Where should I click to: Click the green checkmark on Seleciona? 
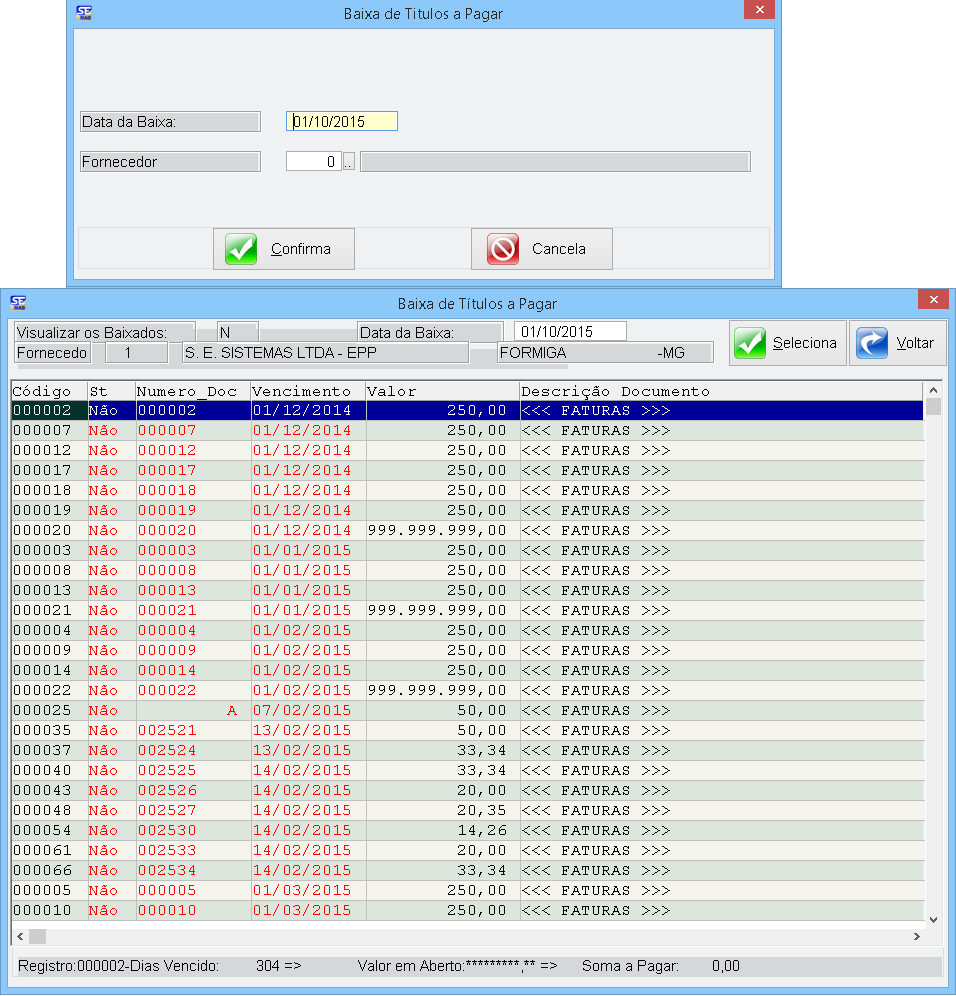point(750,343)
